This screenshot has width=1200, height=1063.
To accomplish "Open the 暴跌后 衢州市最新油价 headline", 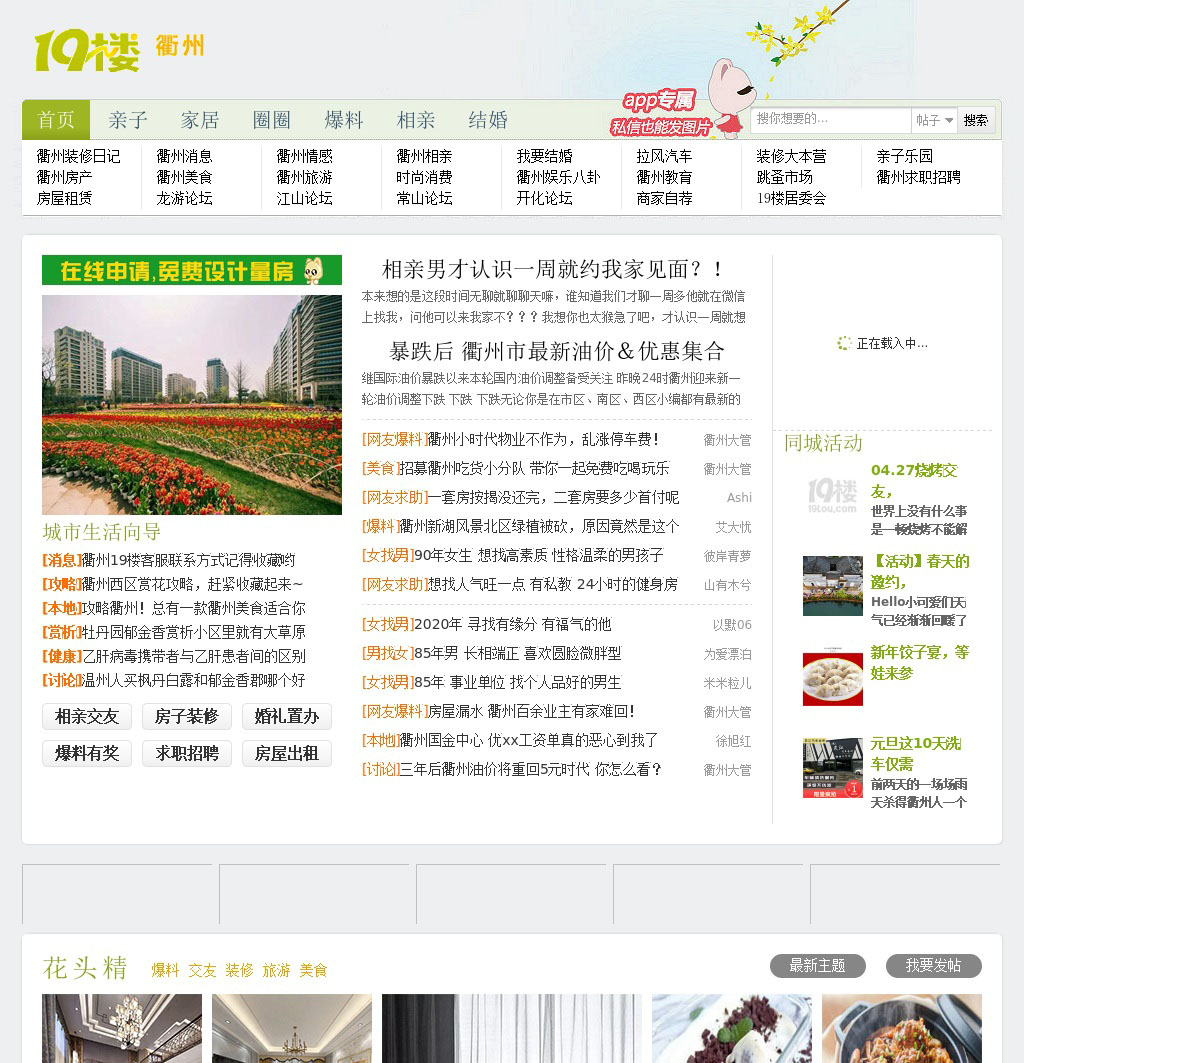I will coord(556,351).
